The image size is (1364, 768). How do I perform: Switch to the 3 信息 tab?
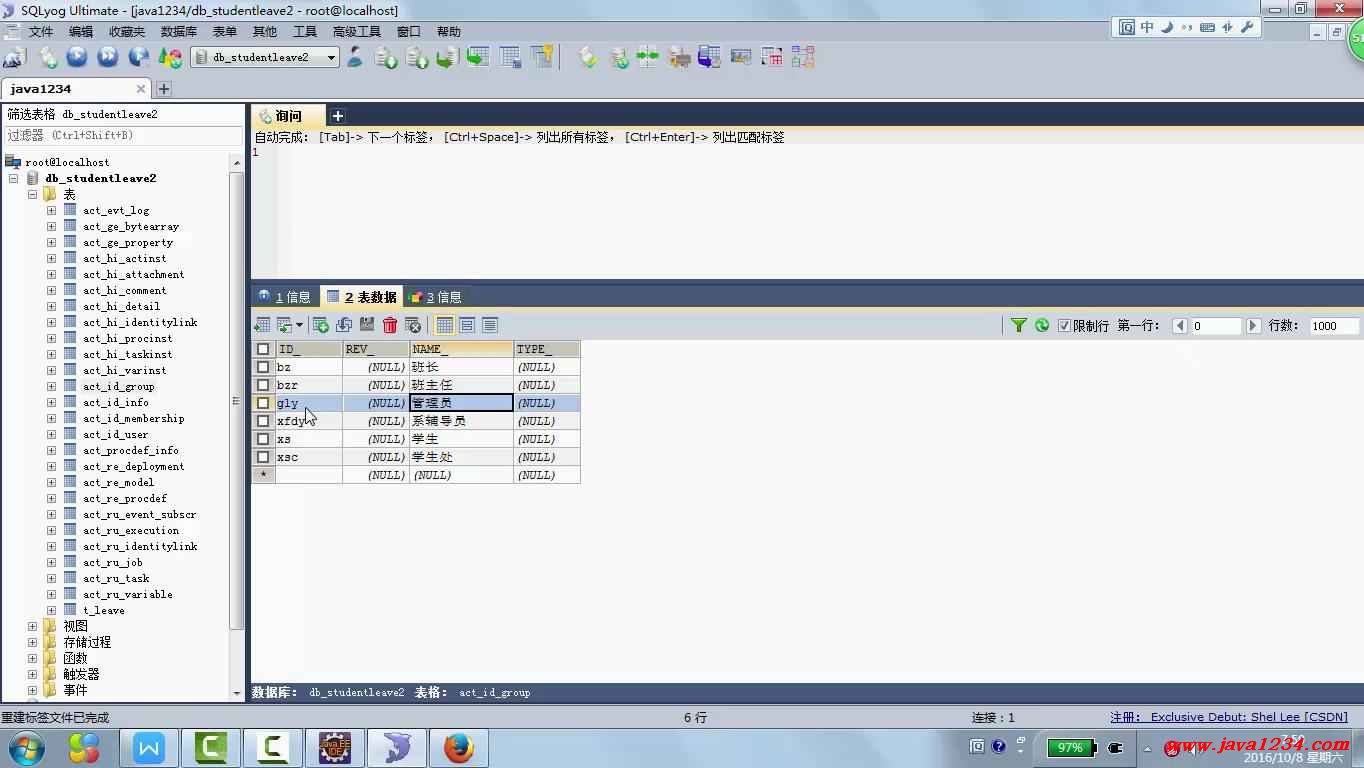[436, 297]
